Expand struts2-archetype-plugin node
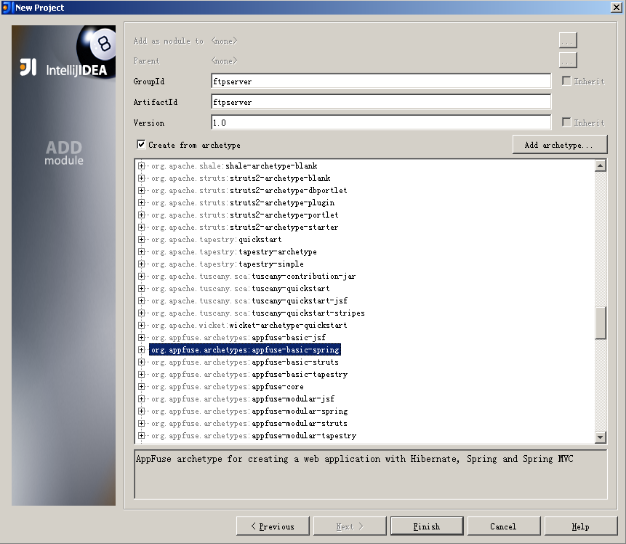Image resolution: width=626 pixels, height=544 pixels. tap(141, 203)
